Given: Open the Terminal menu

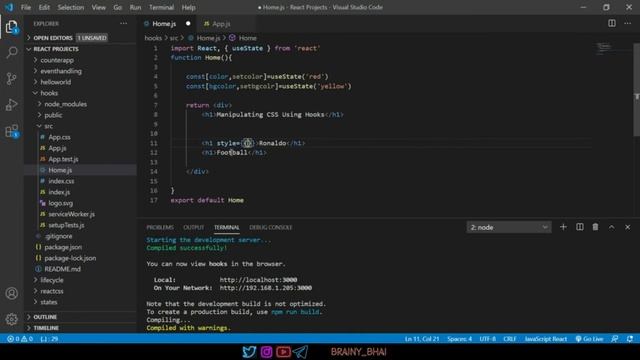Looking at the screenshot, I should pos(161,7).
